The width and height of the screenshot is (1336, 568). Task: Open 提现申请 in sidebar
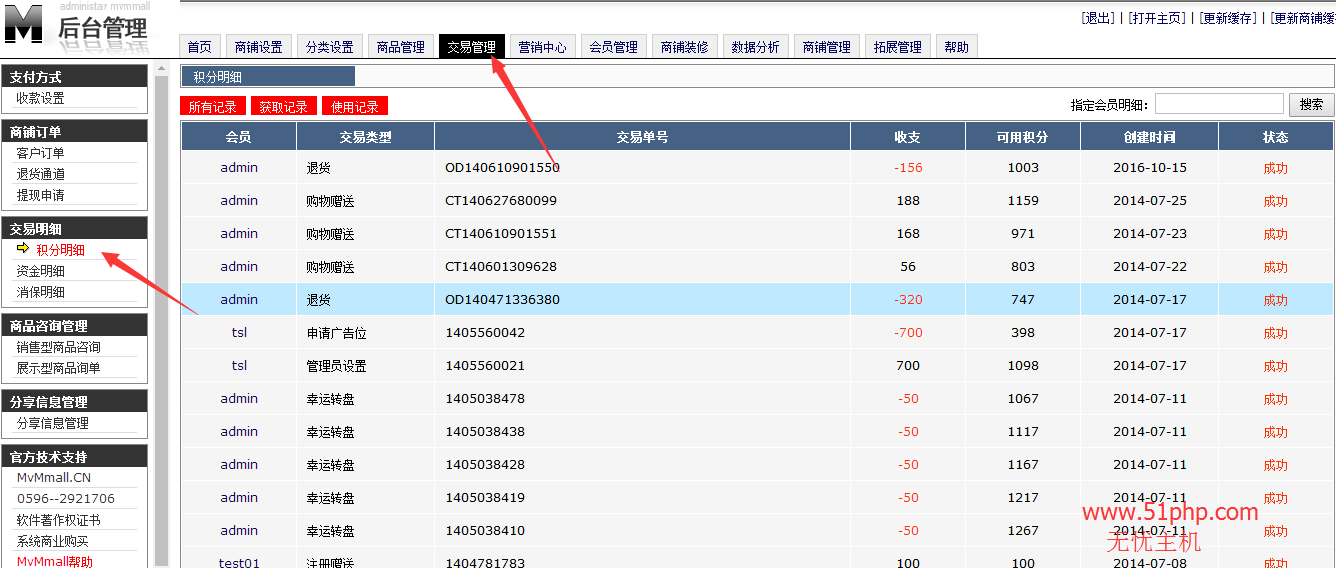(40, 195)
